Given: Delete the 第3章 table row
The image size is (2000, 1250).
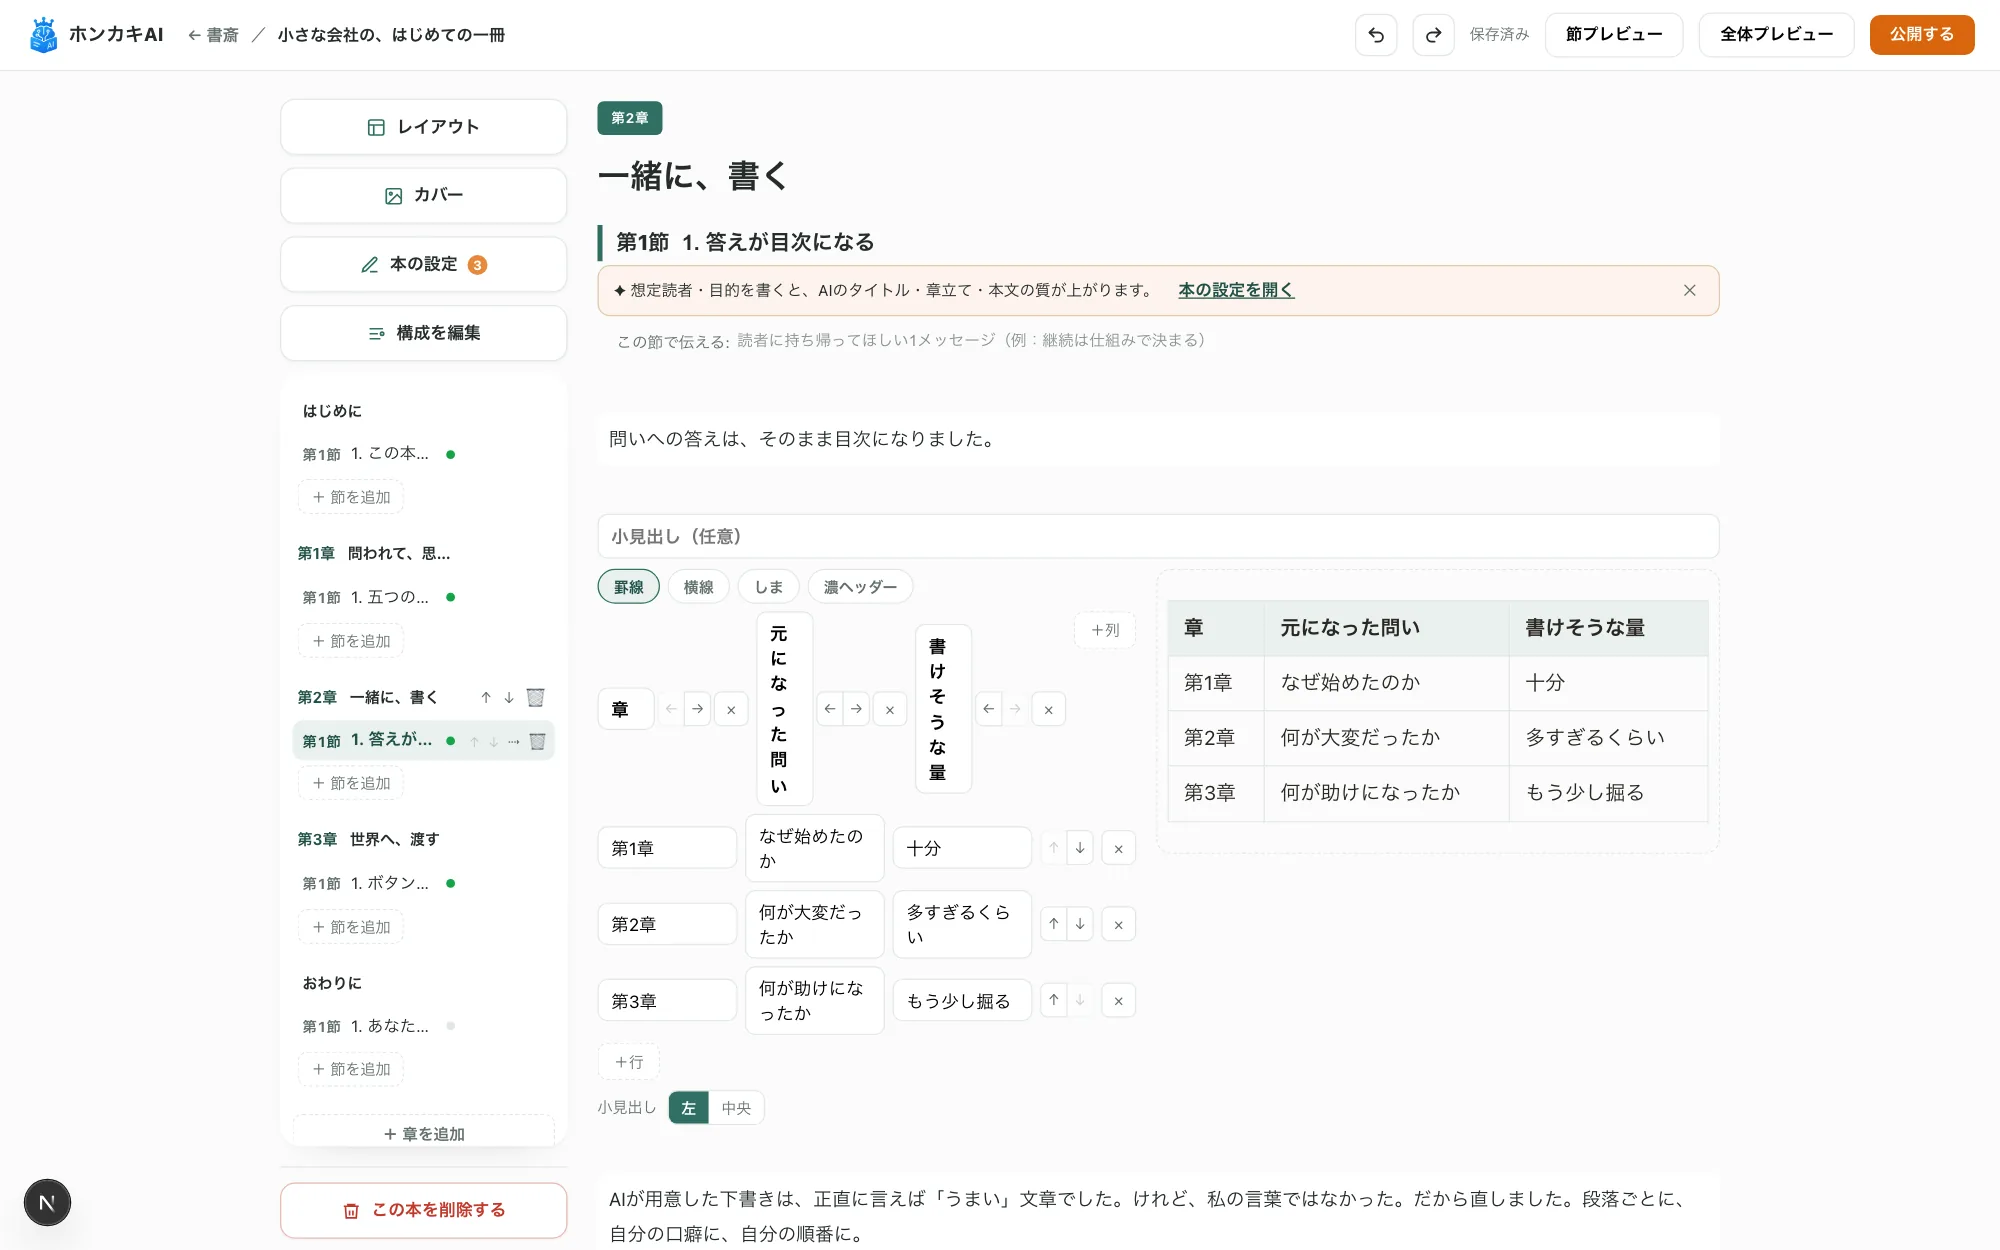Looking at the screenshot, I should [x=1118, y=1000].
